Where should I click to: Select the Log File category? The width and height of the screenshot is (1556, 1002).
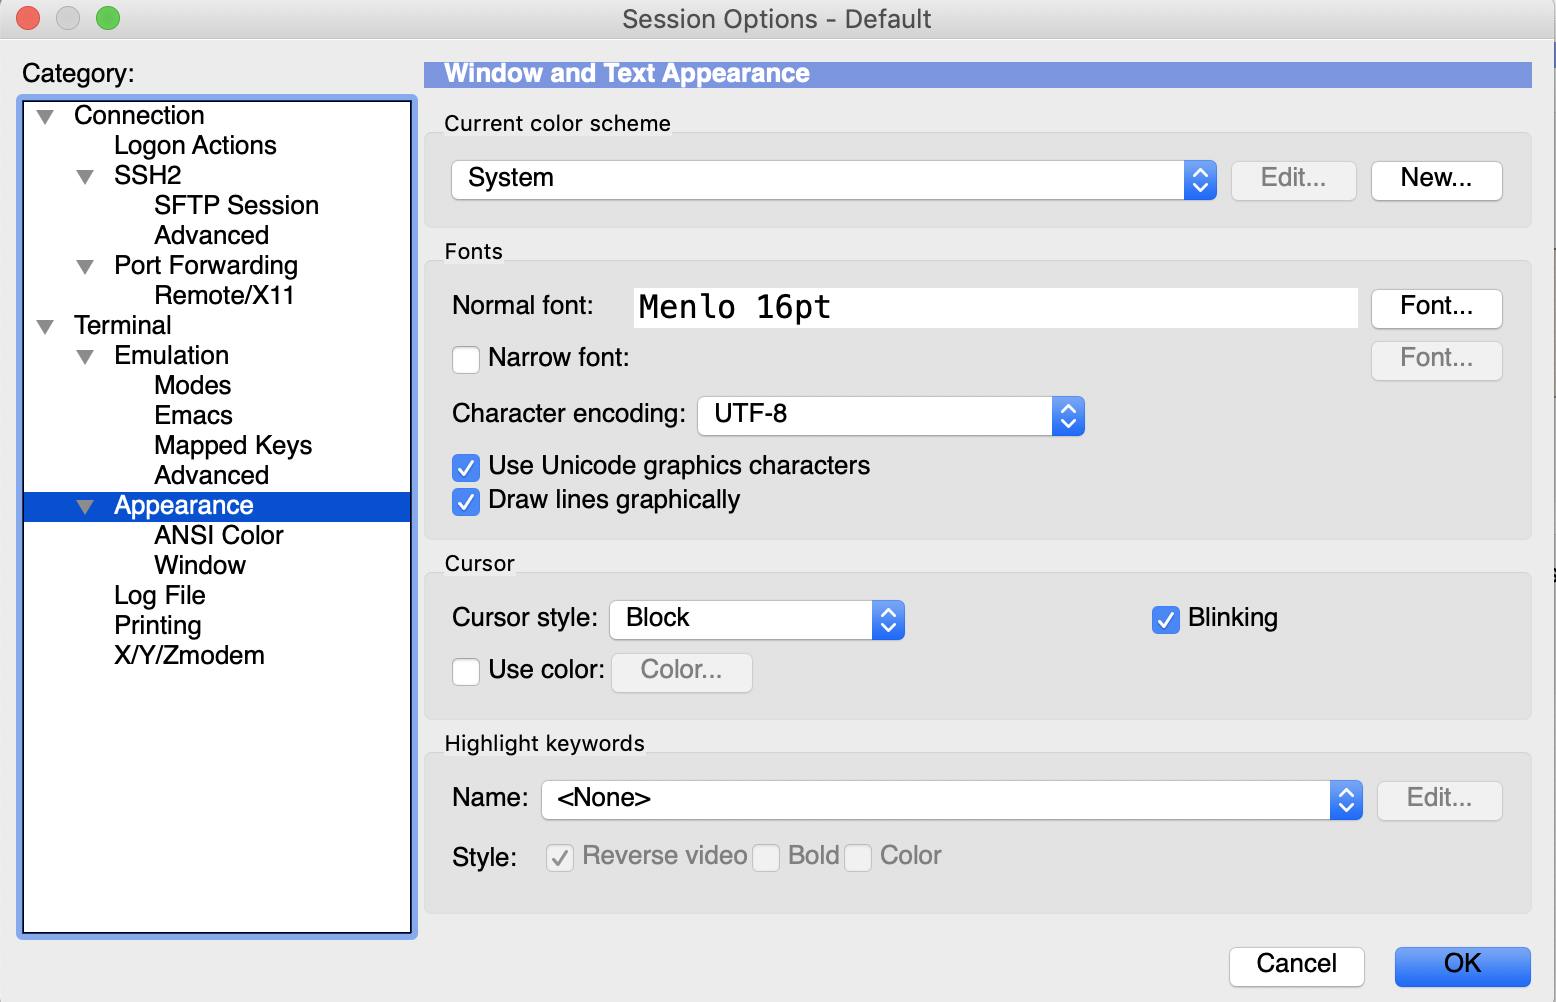(159, 595)
